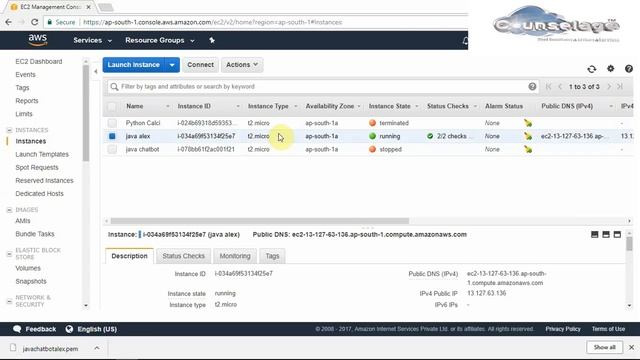
Task: Open Snapshots in sidebar
Action: pyautogui.click(x=31, y=281)
